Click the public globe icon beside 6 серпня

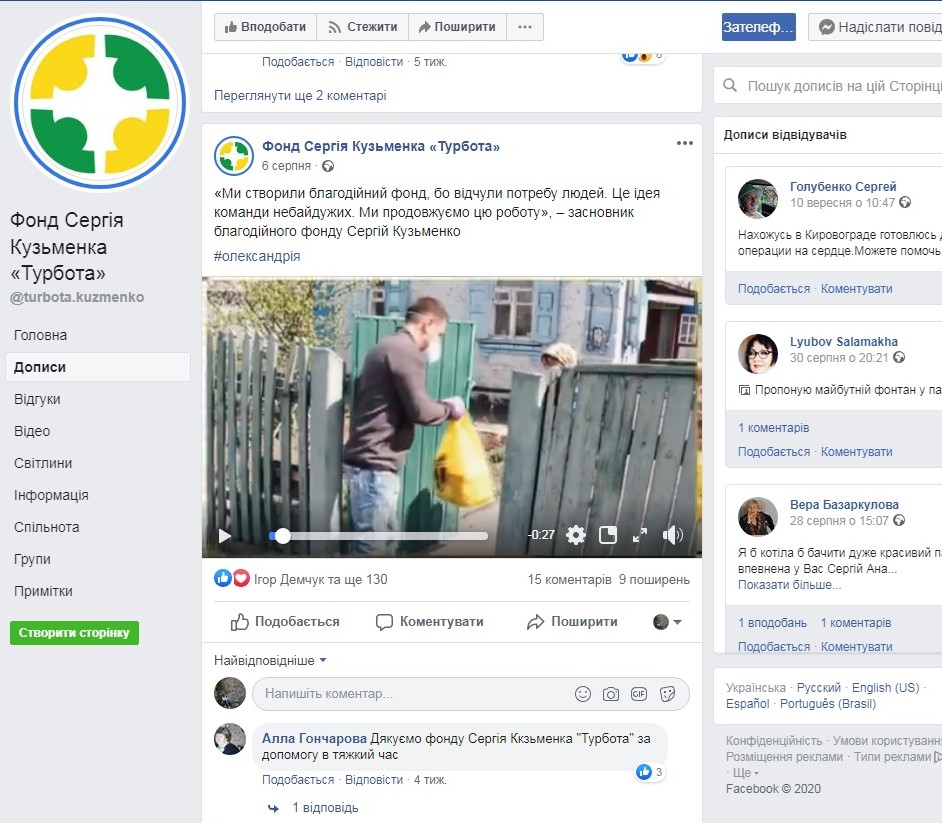[x=328, y=166]
